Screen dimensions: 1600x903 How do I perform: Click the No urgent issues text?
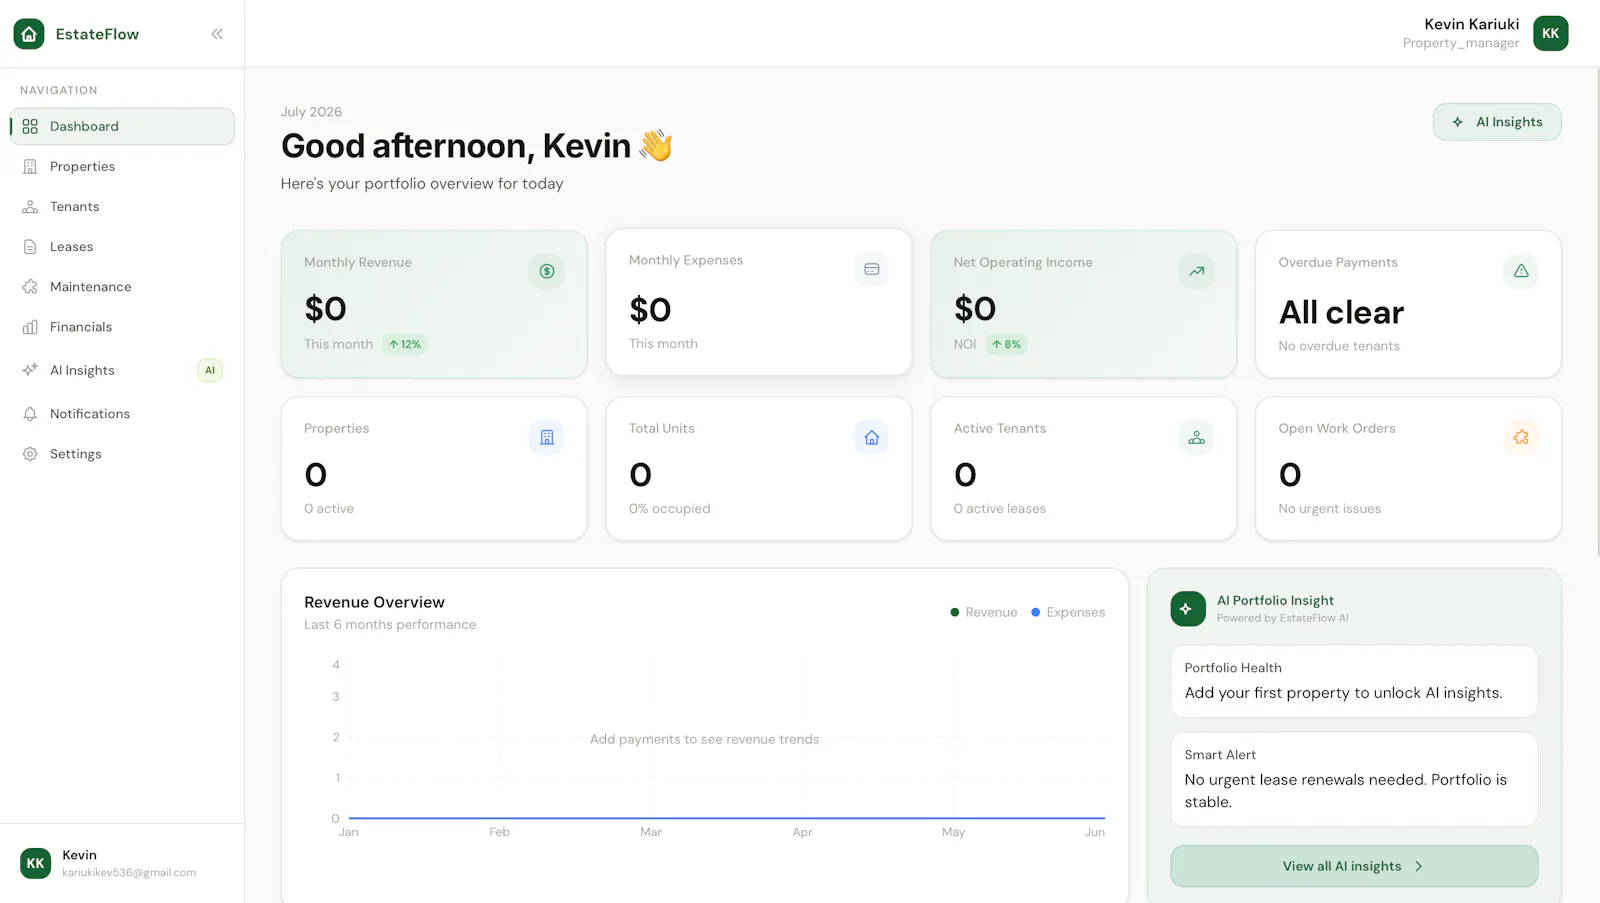click(1329, 508)
